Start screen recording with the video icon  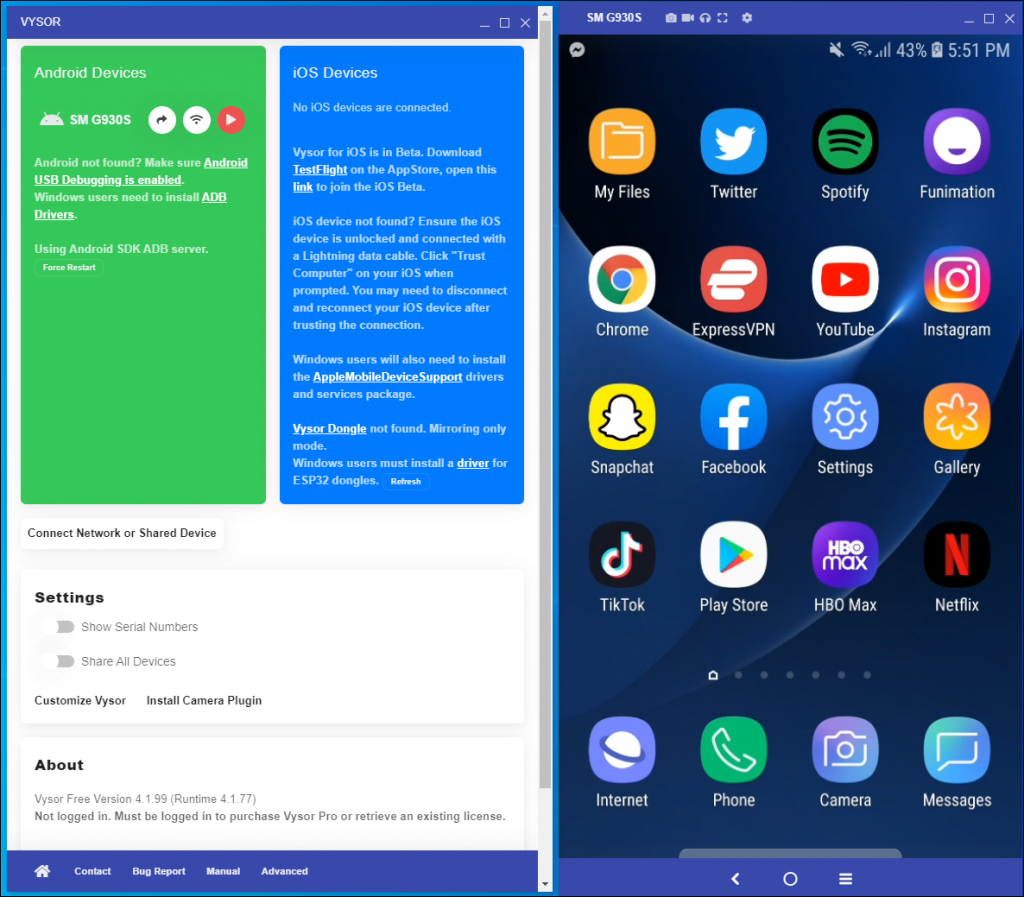(x=688, y=17)
